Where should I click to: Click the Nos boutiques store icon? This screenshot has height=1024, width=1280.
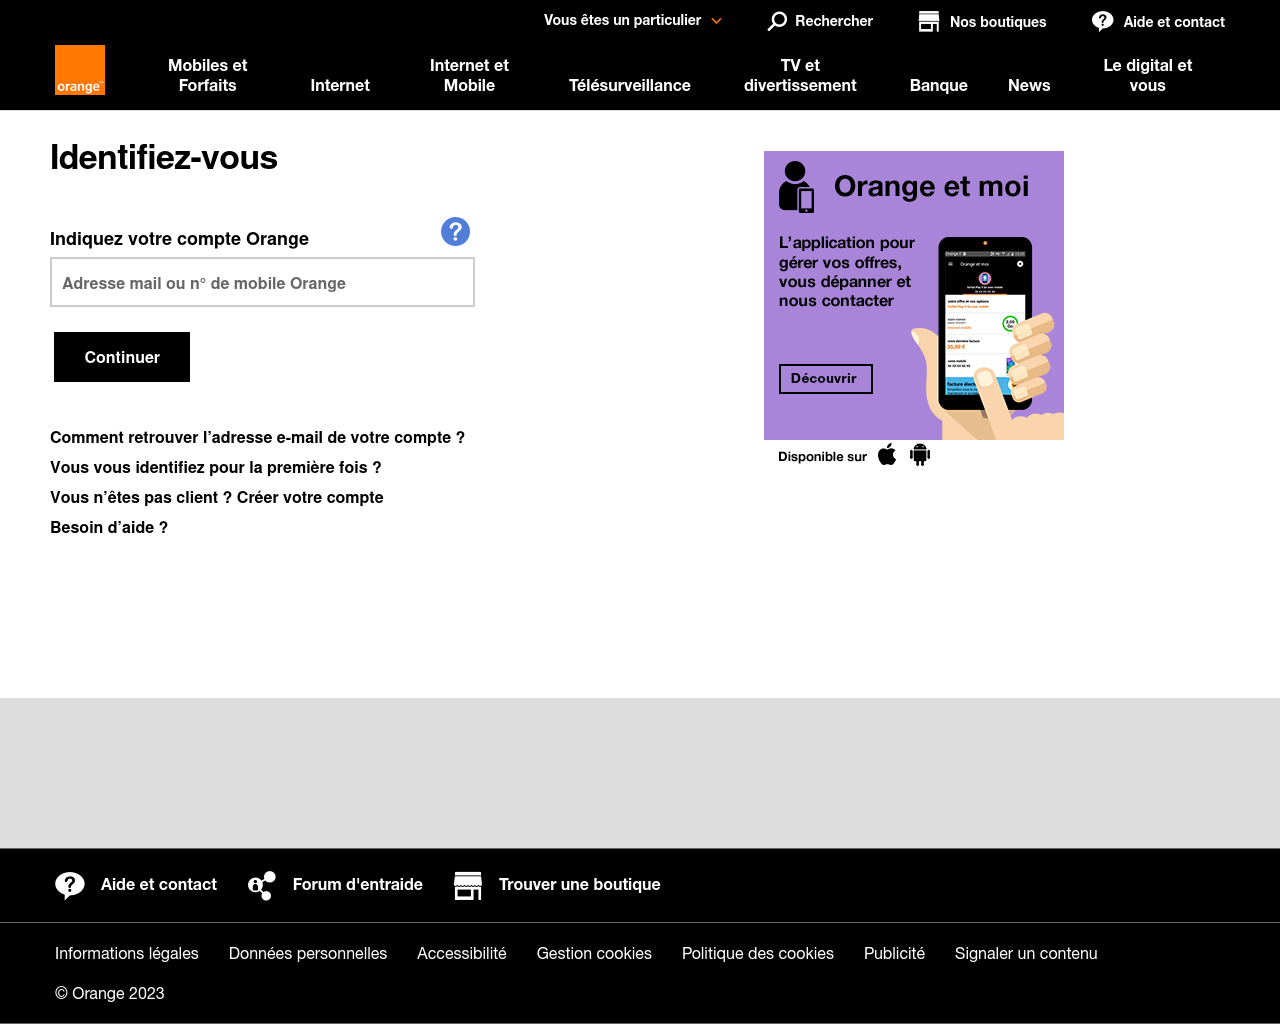coord(929,21)
